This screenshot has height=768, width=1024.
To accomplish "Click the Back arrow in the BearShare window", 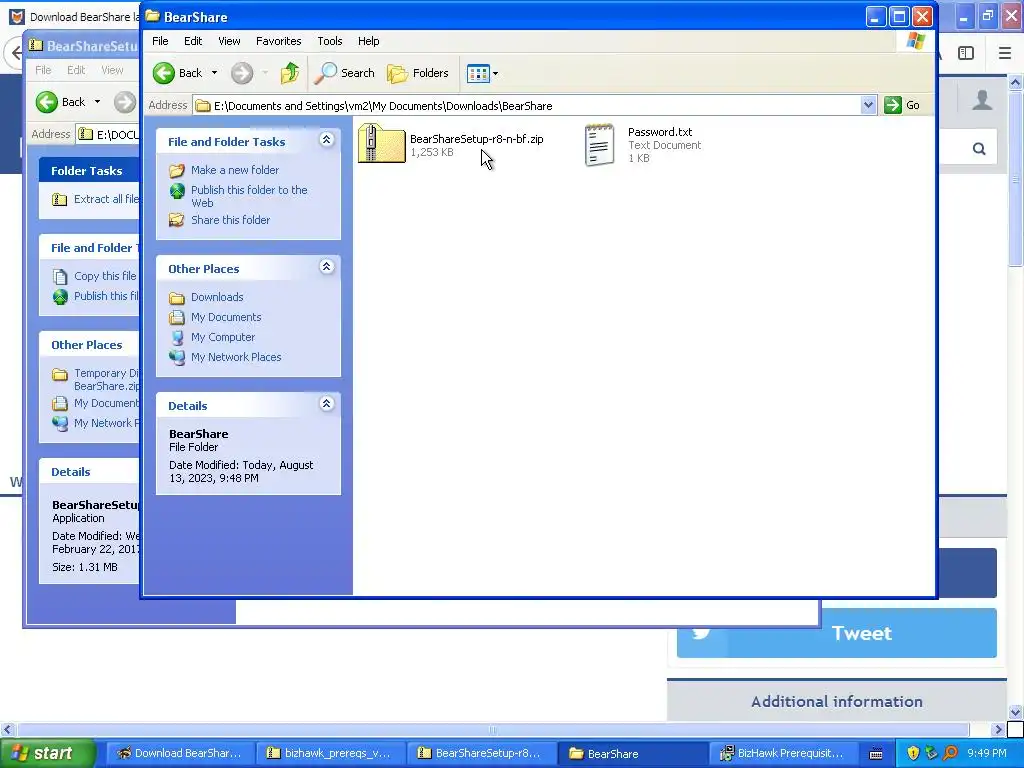I will pos(178,73).
